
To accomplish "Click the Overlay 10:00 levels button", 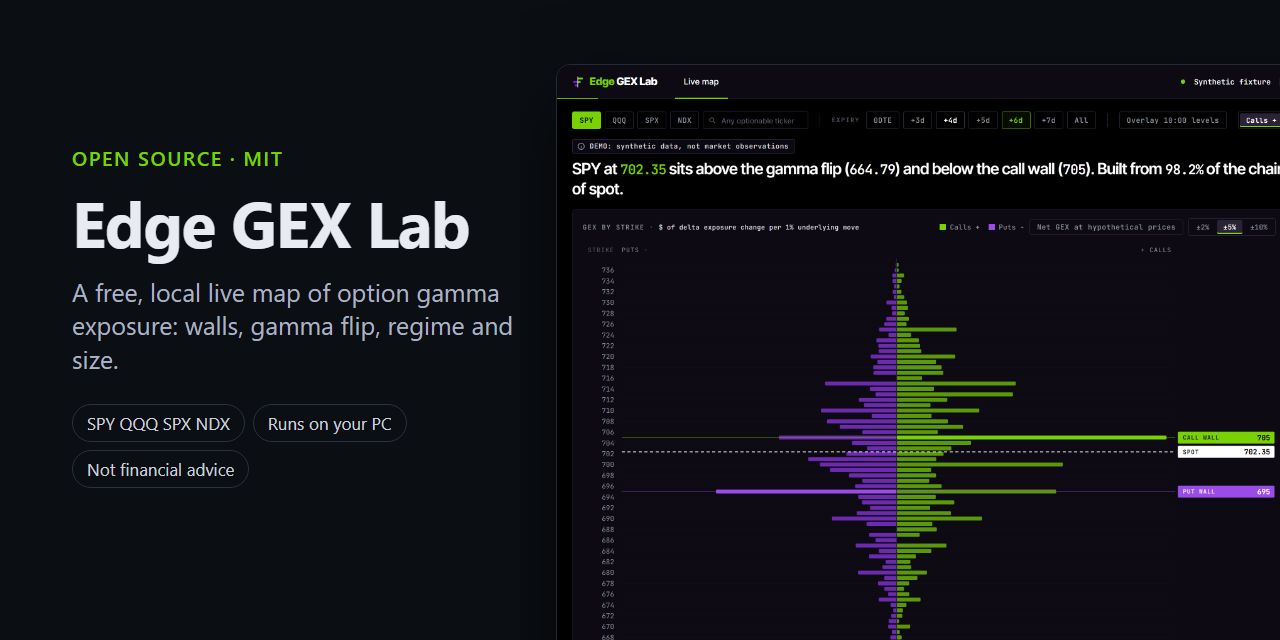I will 1173,120.
